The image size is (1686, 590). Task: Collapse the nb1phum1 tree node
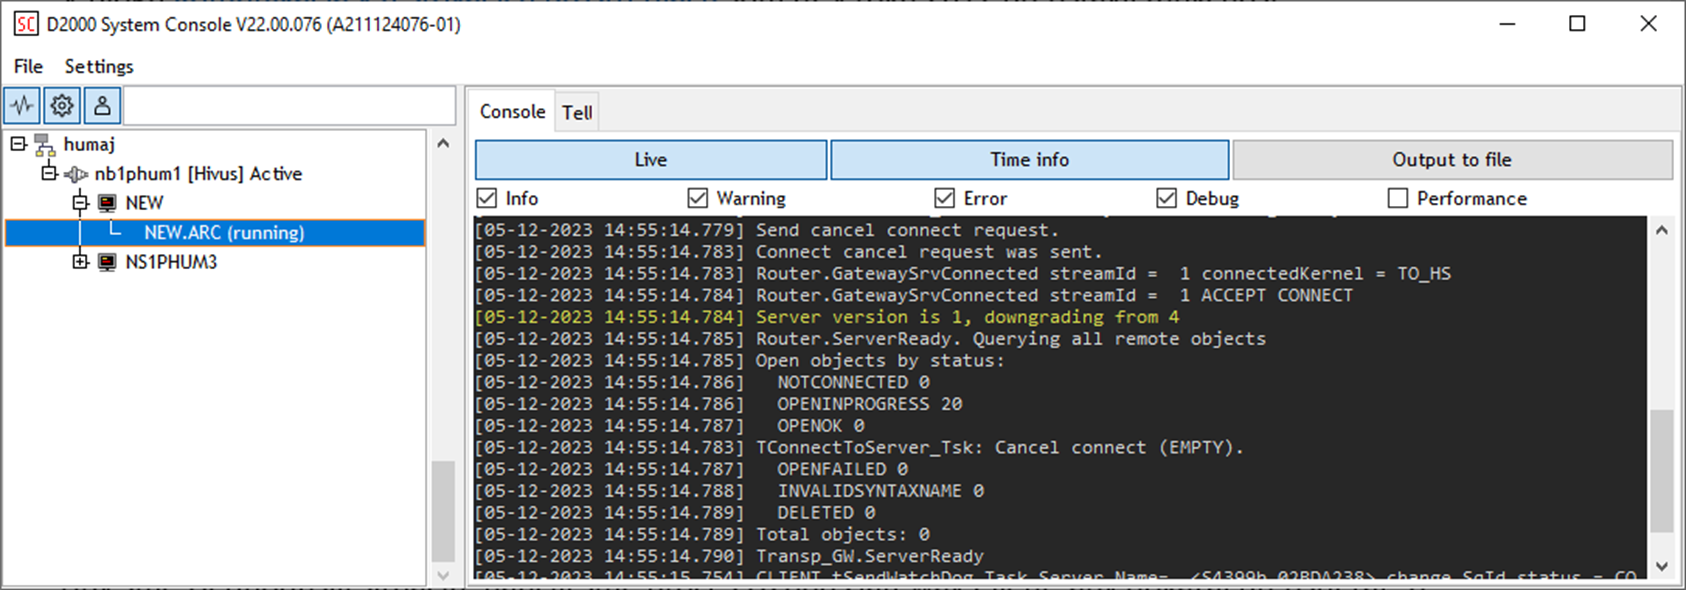pos(49,173)
